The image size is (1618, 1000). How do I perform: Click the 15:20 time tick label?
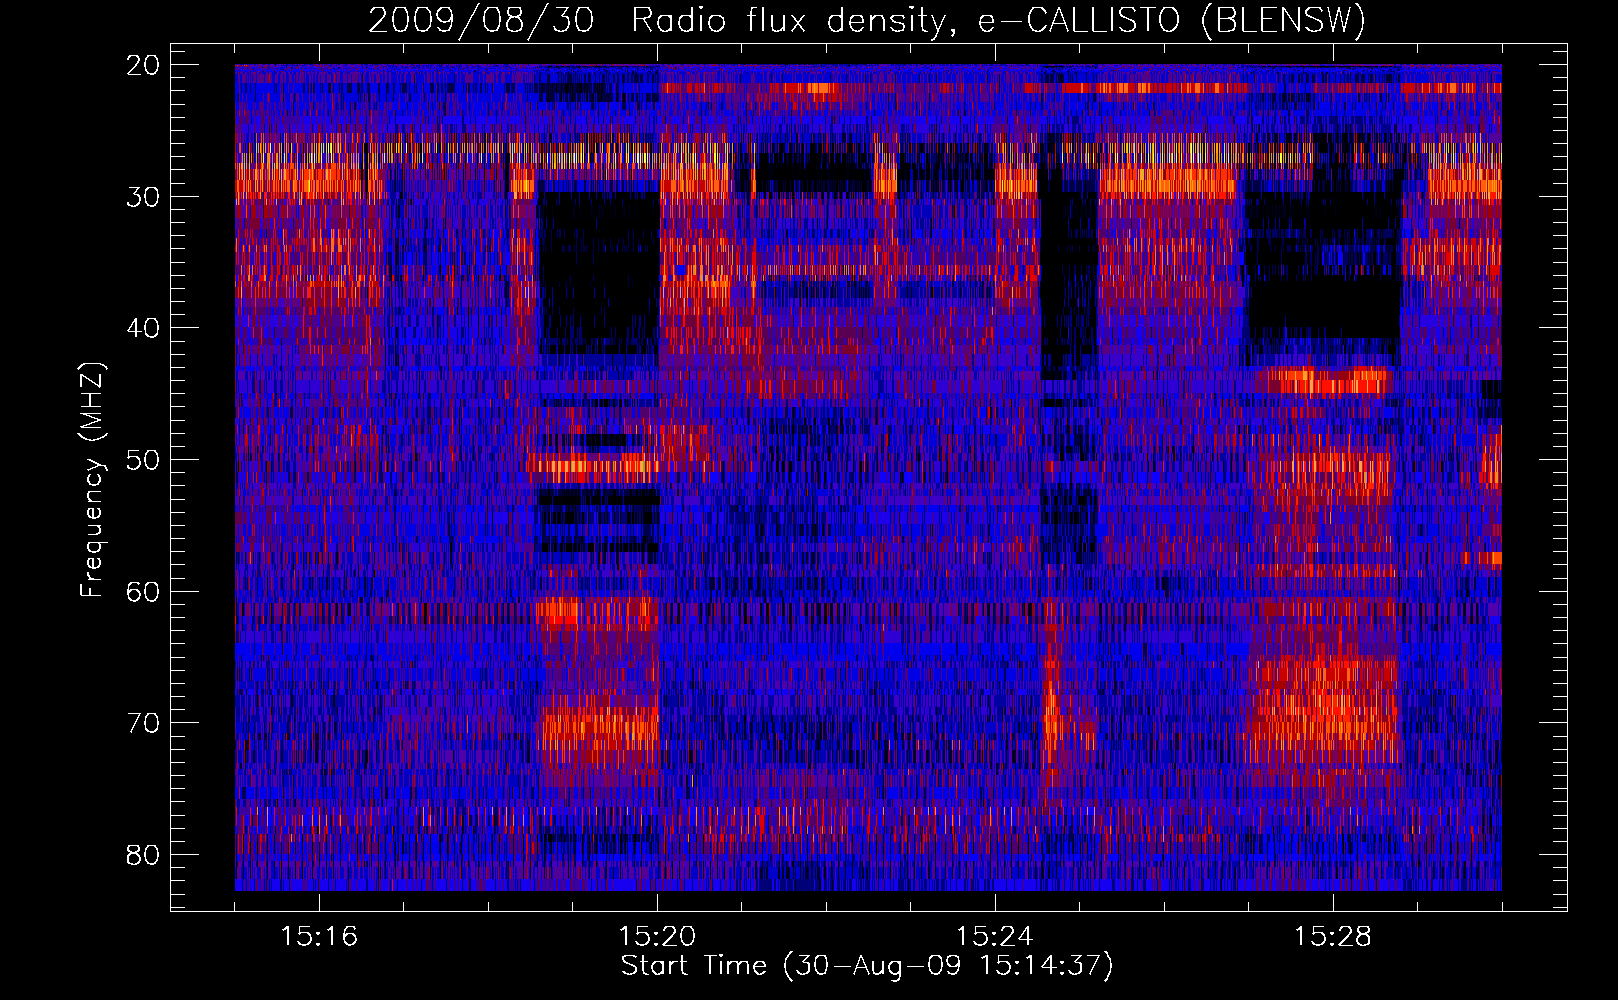[x=657, y=937]
